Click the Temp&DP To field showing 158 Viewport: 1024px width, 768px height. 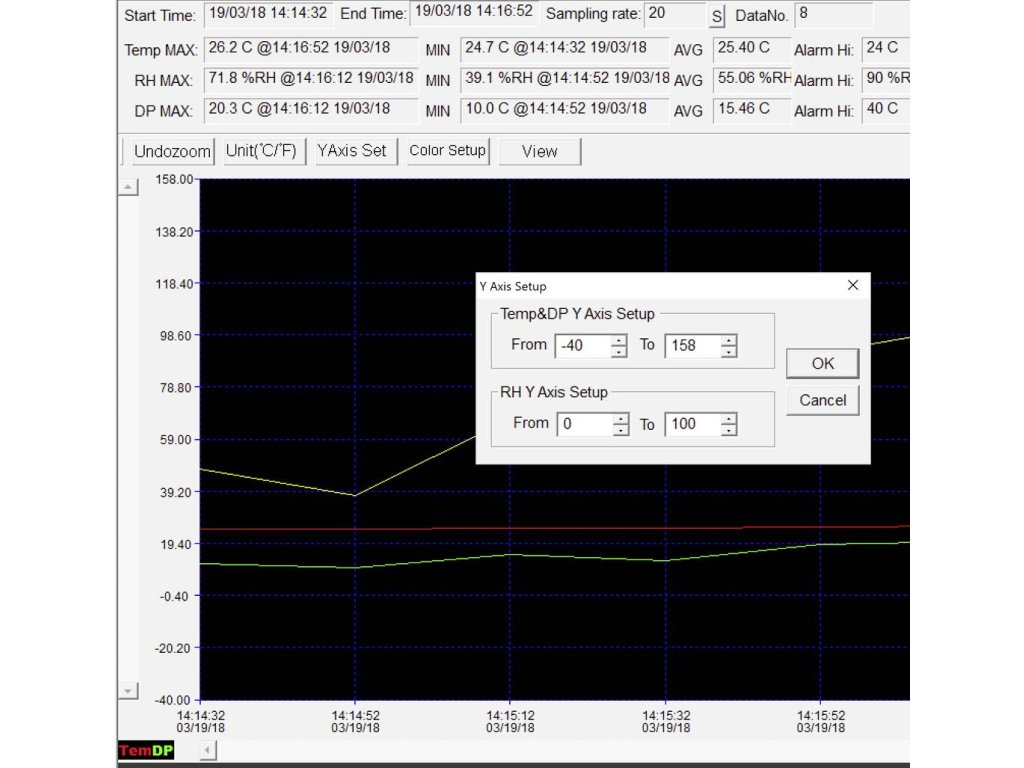pyautogui.click(x=692, y=346)
